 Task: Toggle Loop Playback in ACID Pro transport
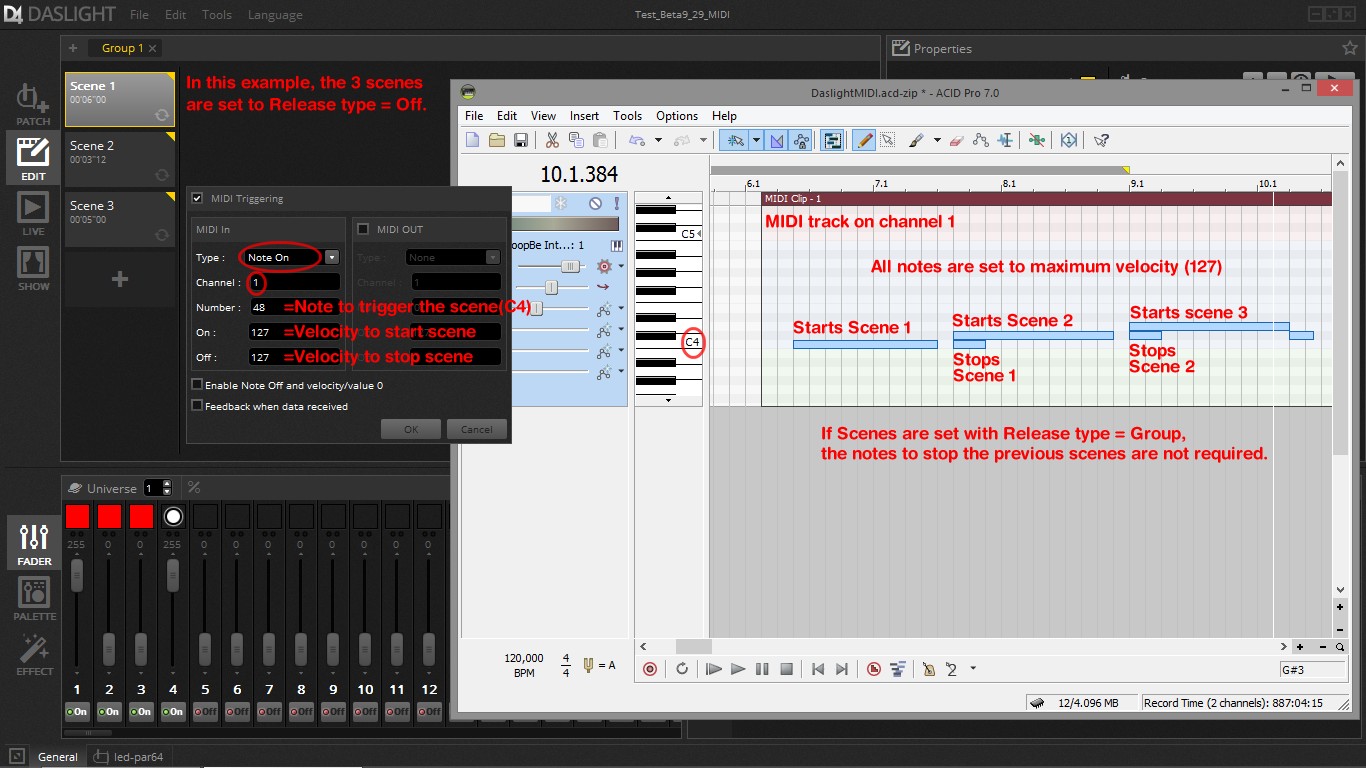tap(682, 669)
